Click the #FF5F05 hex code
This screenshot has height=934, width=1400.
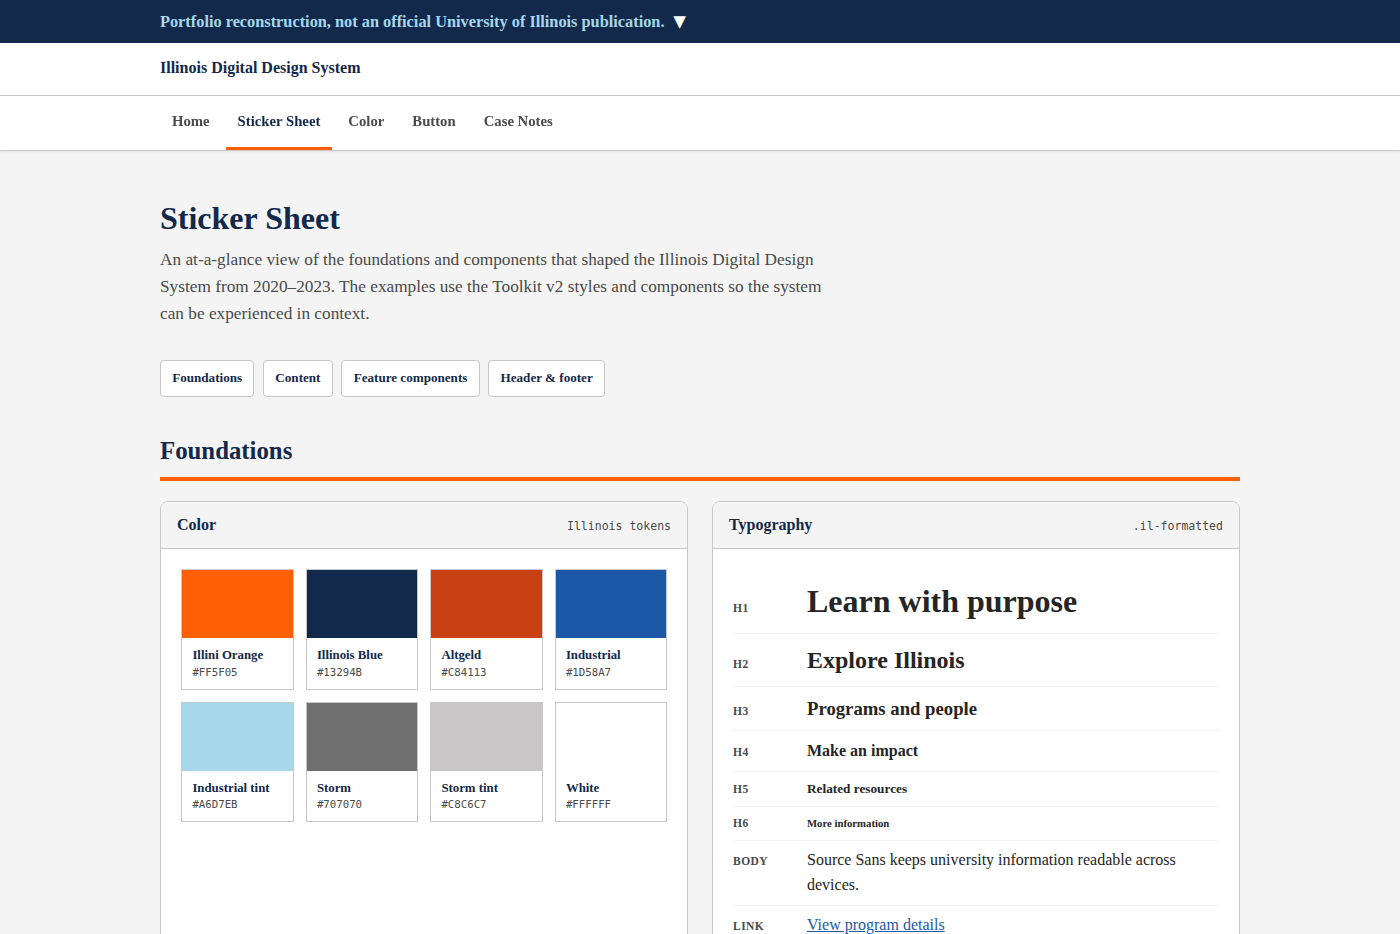pos(215,673)
